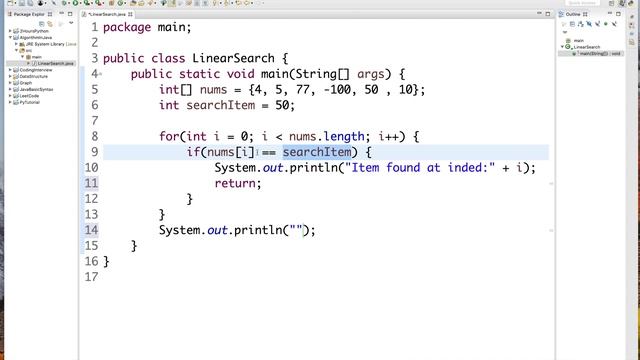Maximize the editor area
Image resolution: width=640 pixels, height=360 pixels.
[x=548, y=14]
